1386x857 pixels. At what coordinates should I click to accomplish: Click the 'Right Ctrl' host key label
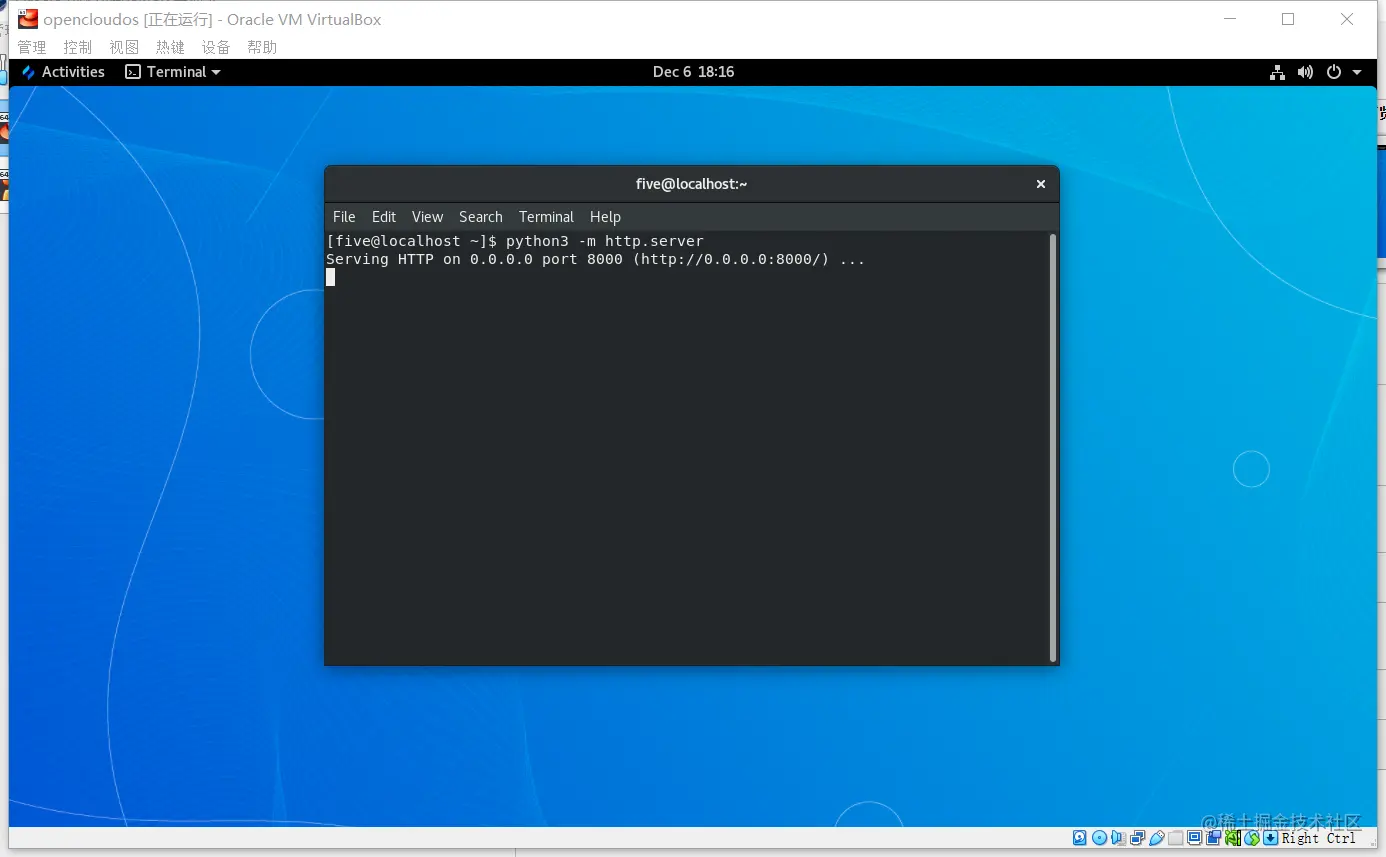[1319, 838]
